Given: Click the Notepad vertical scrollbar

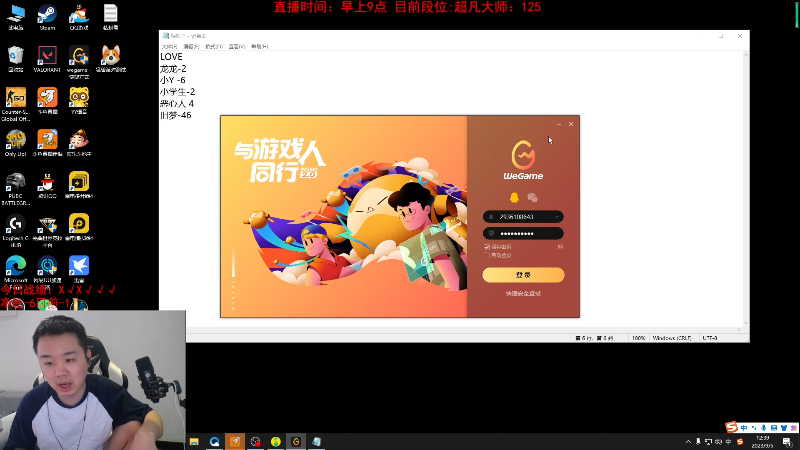Looking at the screenshot, I should (746, 189).
